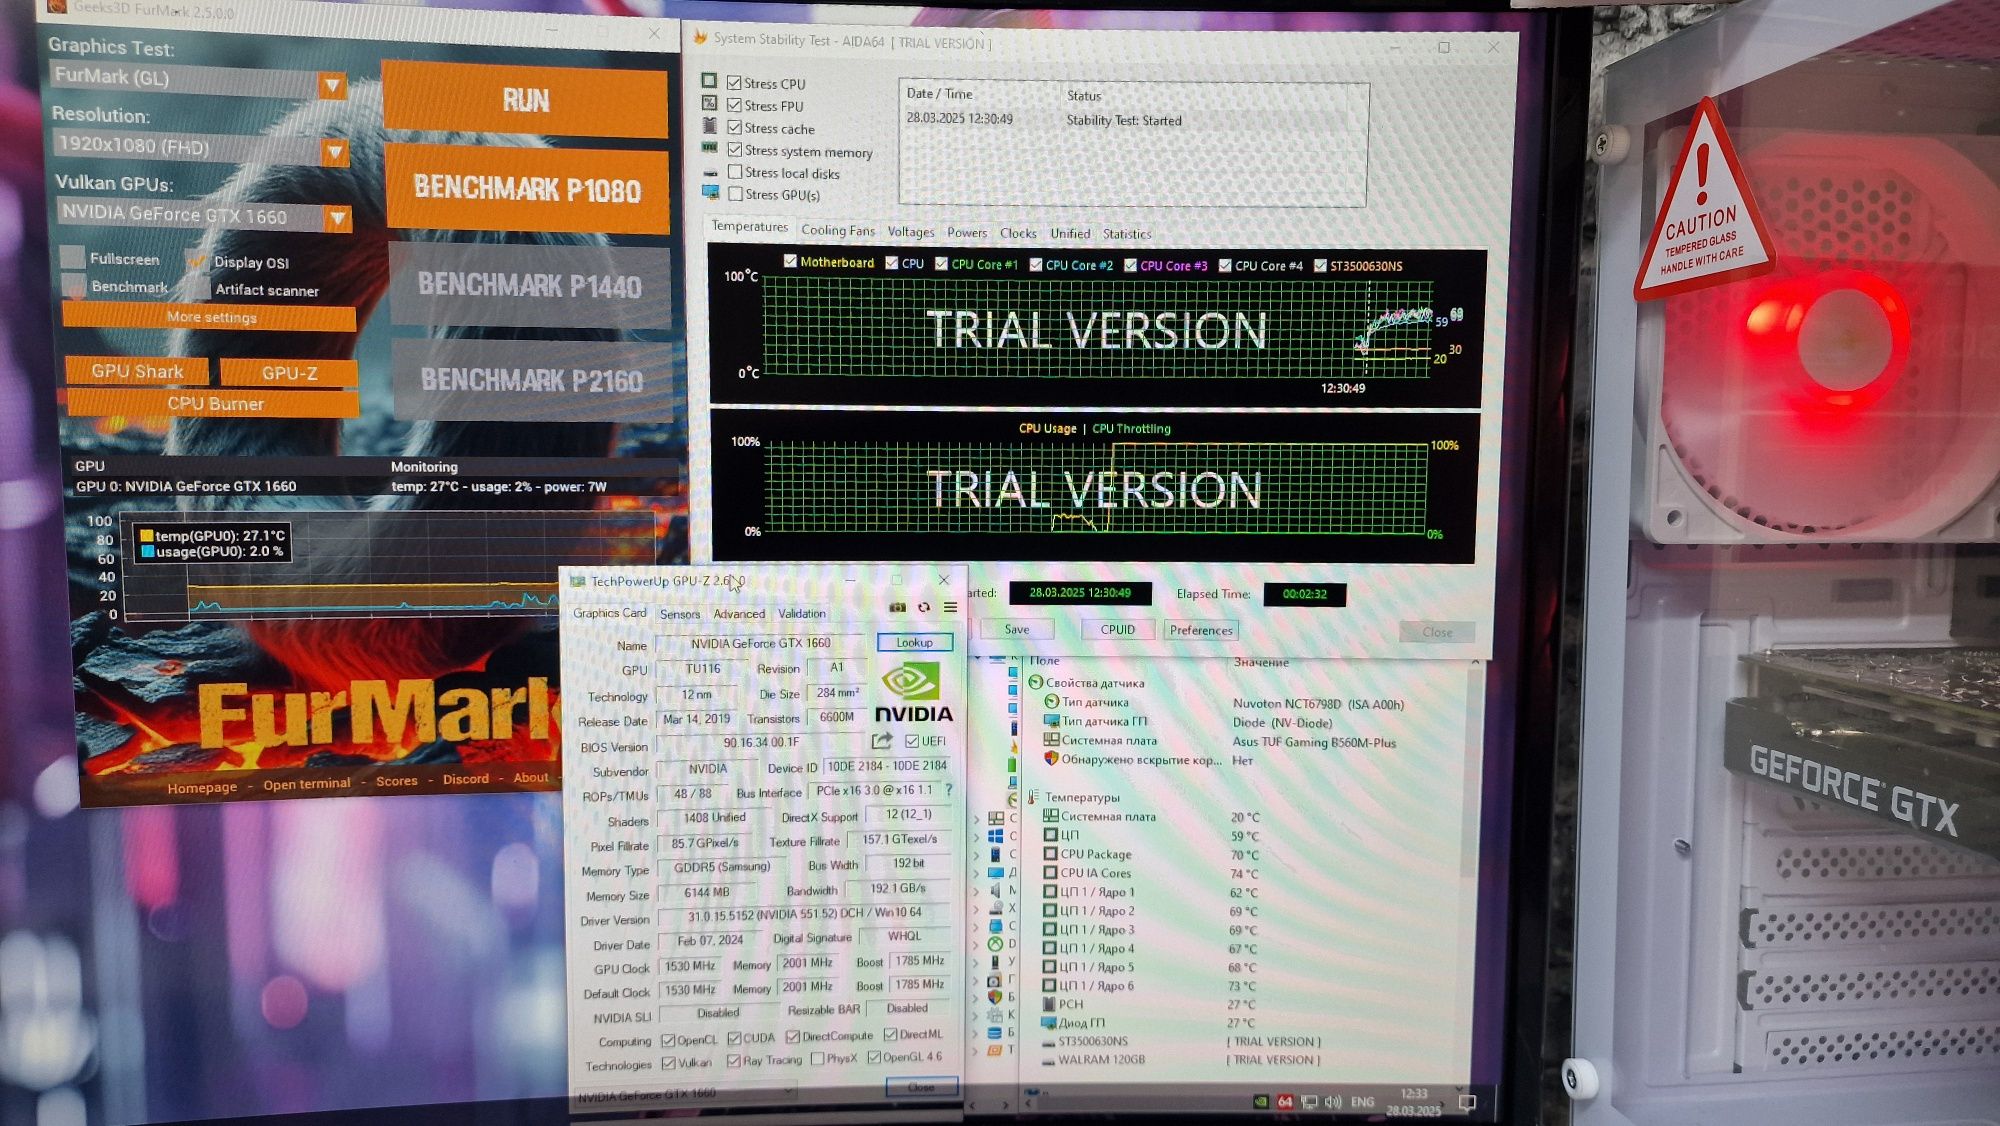Click the Windows logo icon in AIDA64 tree
The height and width of the screenshot is (1126, 2000).
[x=995, y=836]
